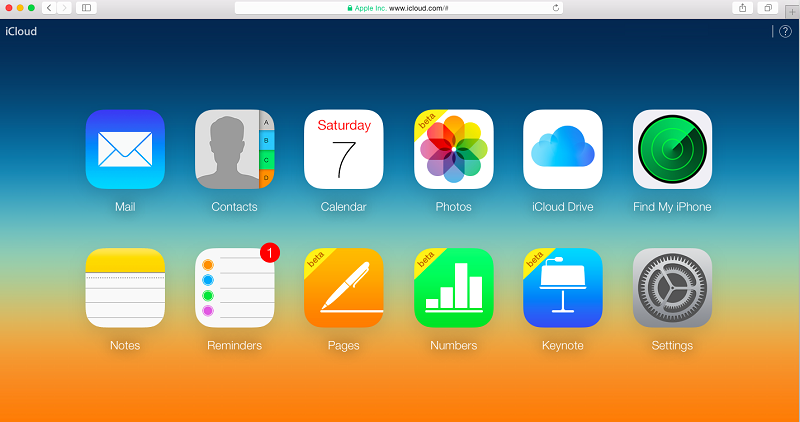Click the green padlock Apple Inc. indicator
The height and width of the screenshot is (422, 800).
pyautogui.click(x=367, y=8)
